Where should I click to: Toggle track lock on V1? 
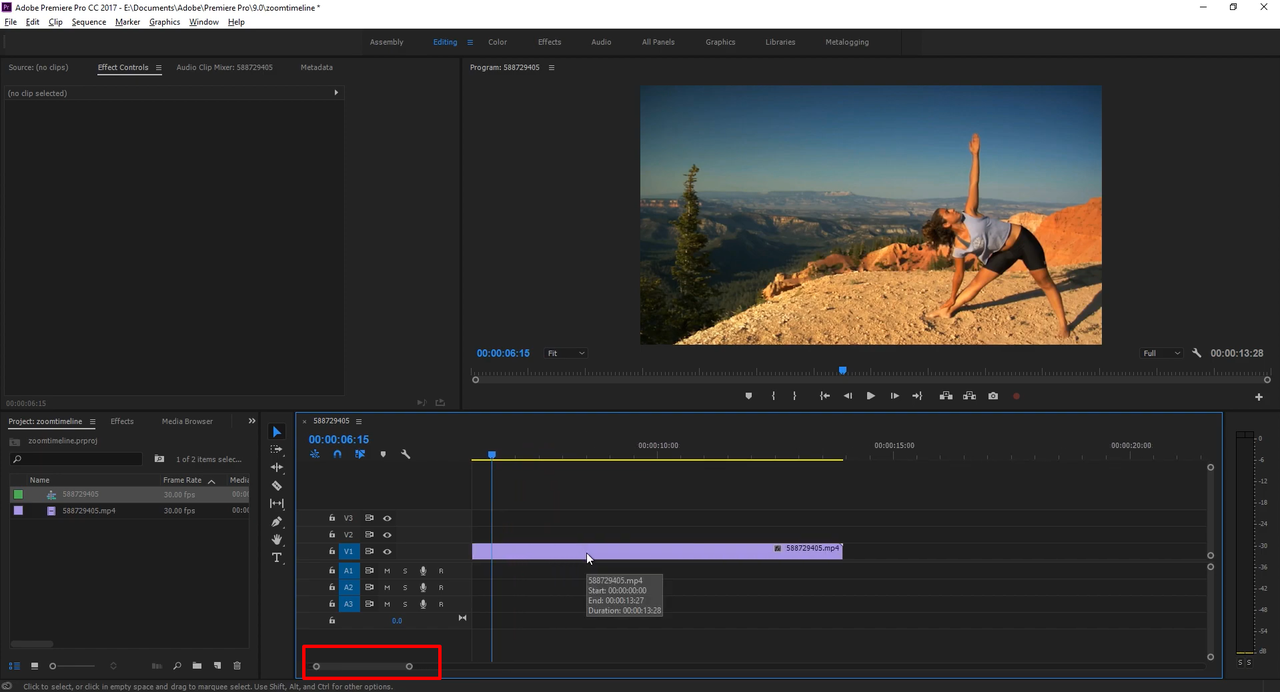(332, 552)
